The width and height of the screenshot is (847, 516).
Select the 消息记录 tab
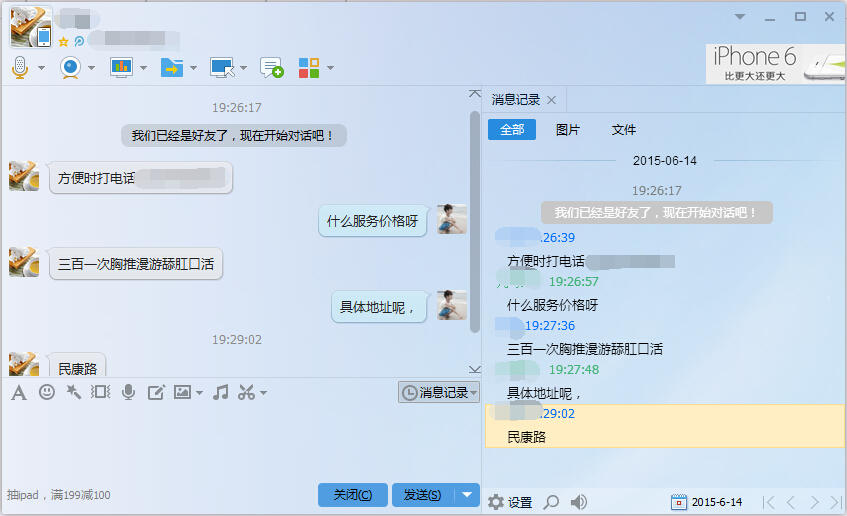tap(516, 100)
